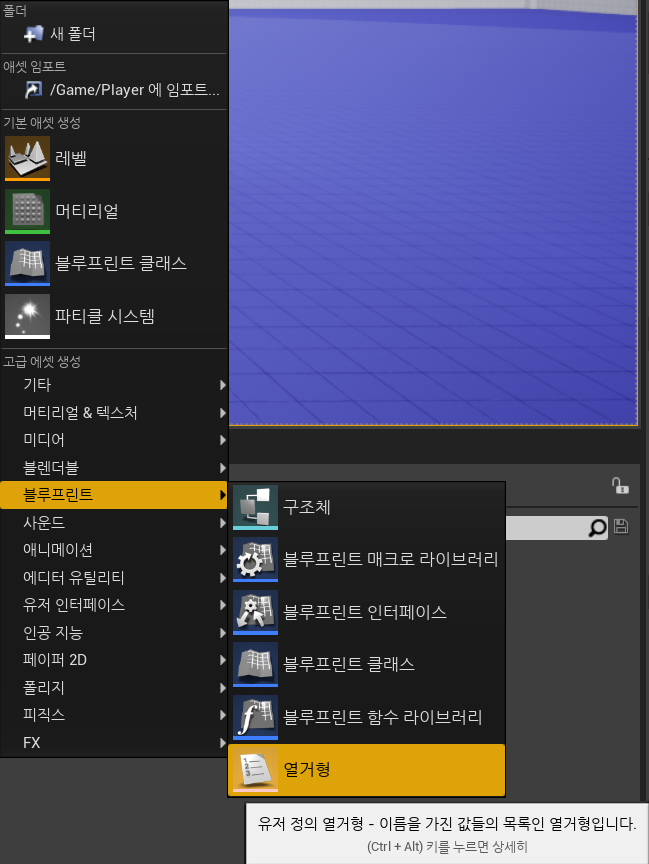Expand the 기타 submenu arrow
The height and width of the screenshot is (864, 649).
(x=223, y=385)
